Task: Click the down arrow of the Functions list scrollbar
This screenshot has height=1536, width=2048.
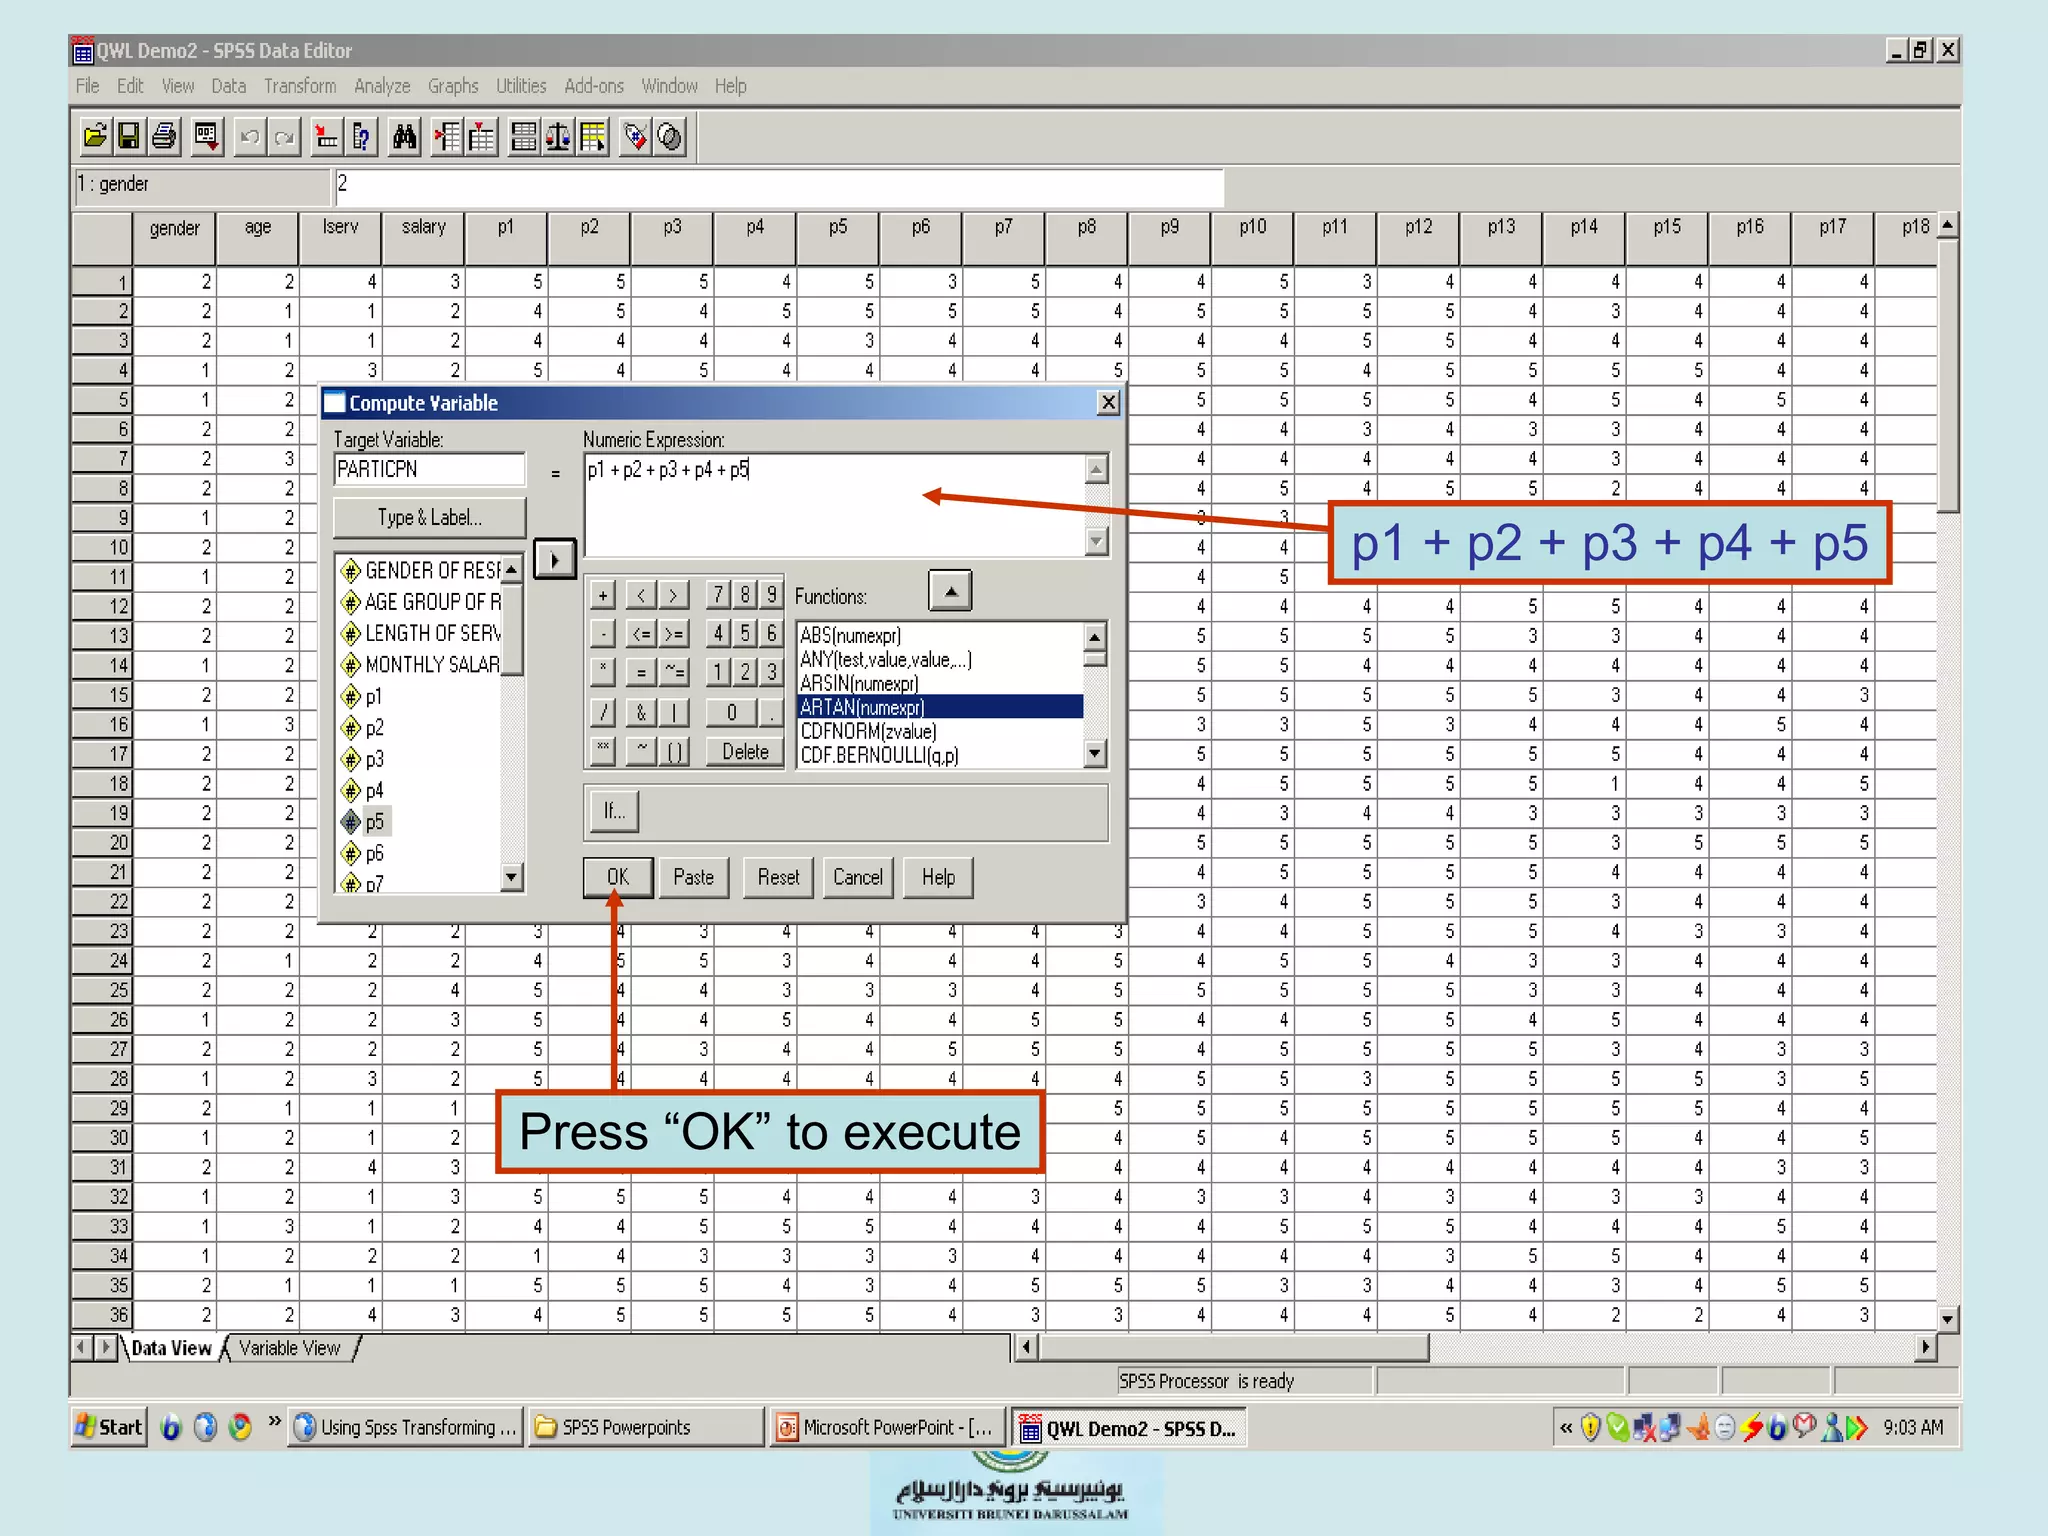Action: 1096,754
